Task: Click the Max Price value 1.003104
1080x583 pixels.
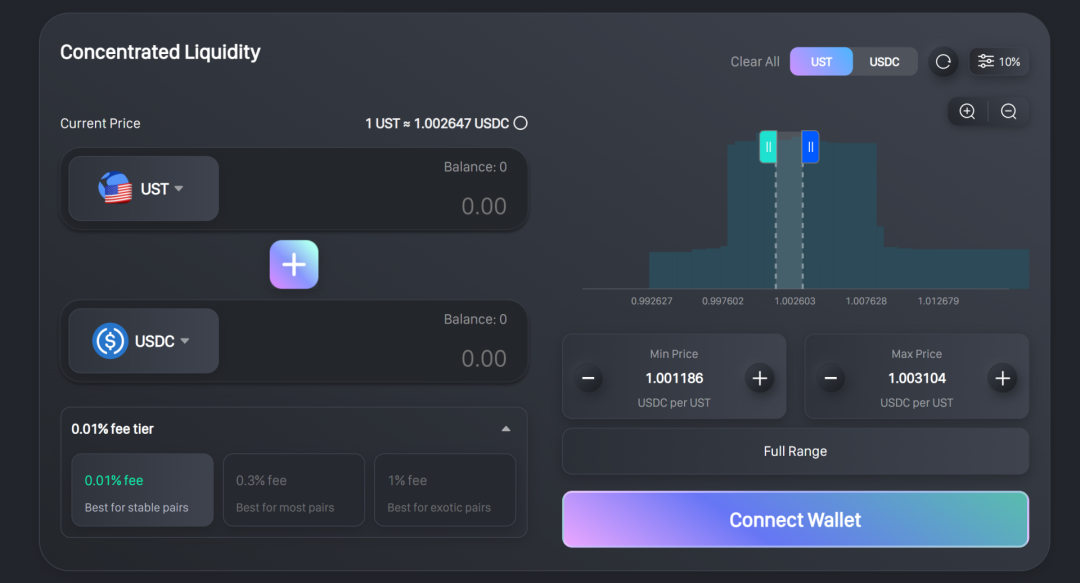Action: tap(917, 378)
